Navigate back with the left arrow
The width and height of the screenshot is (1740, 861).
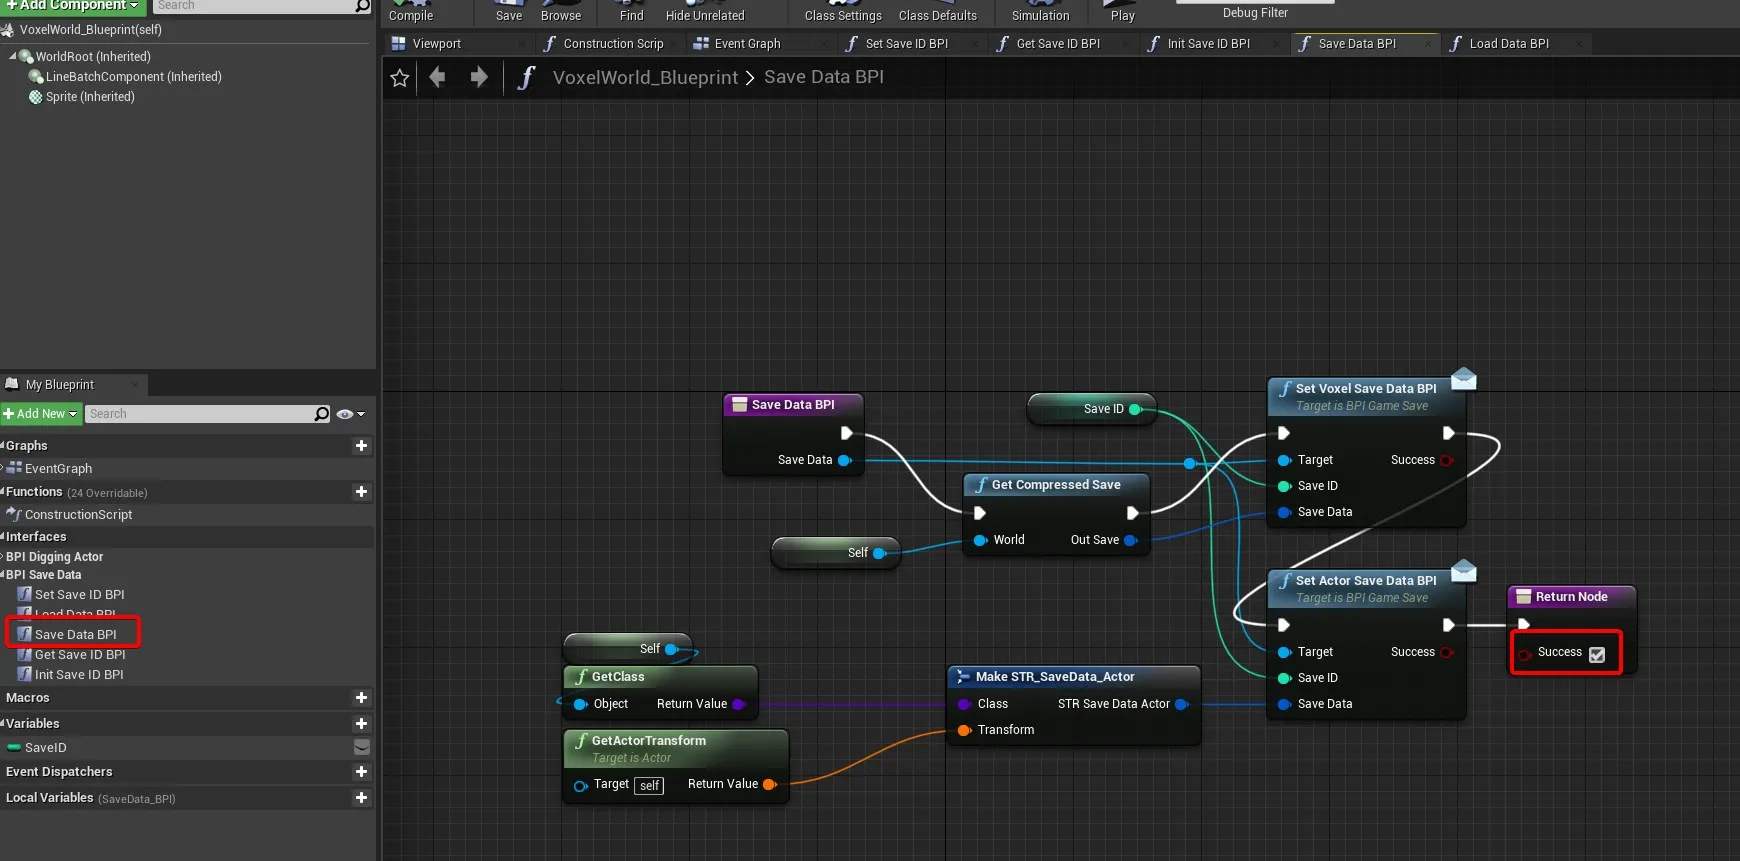tap(437, 77)
